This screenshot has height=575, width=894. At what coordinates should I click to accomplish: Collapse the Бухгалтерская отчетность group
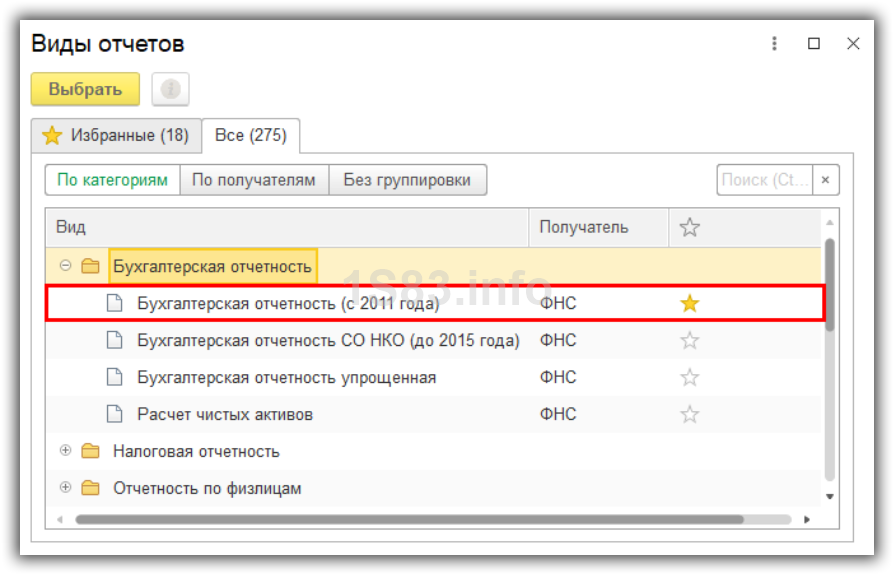(66, 266)
